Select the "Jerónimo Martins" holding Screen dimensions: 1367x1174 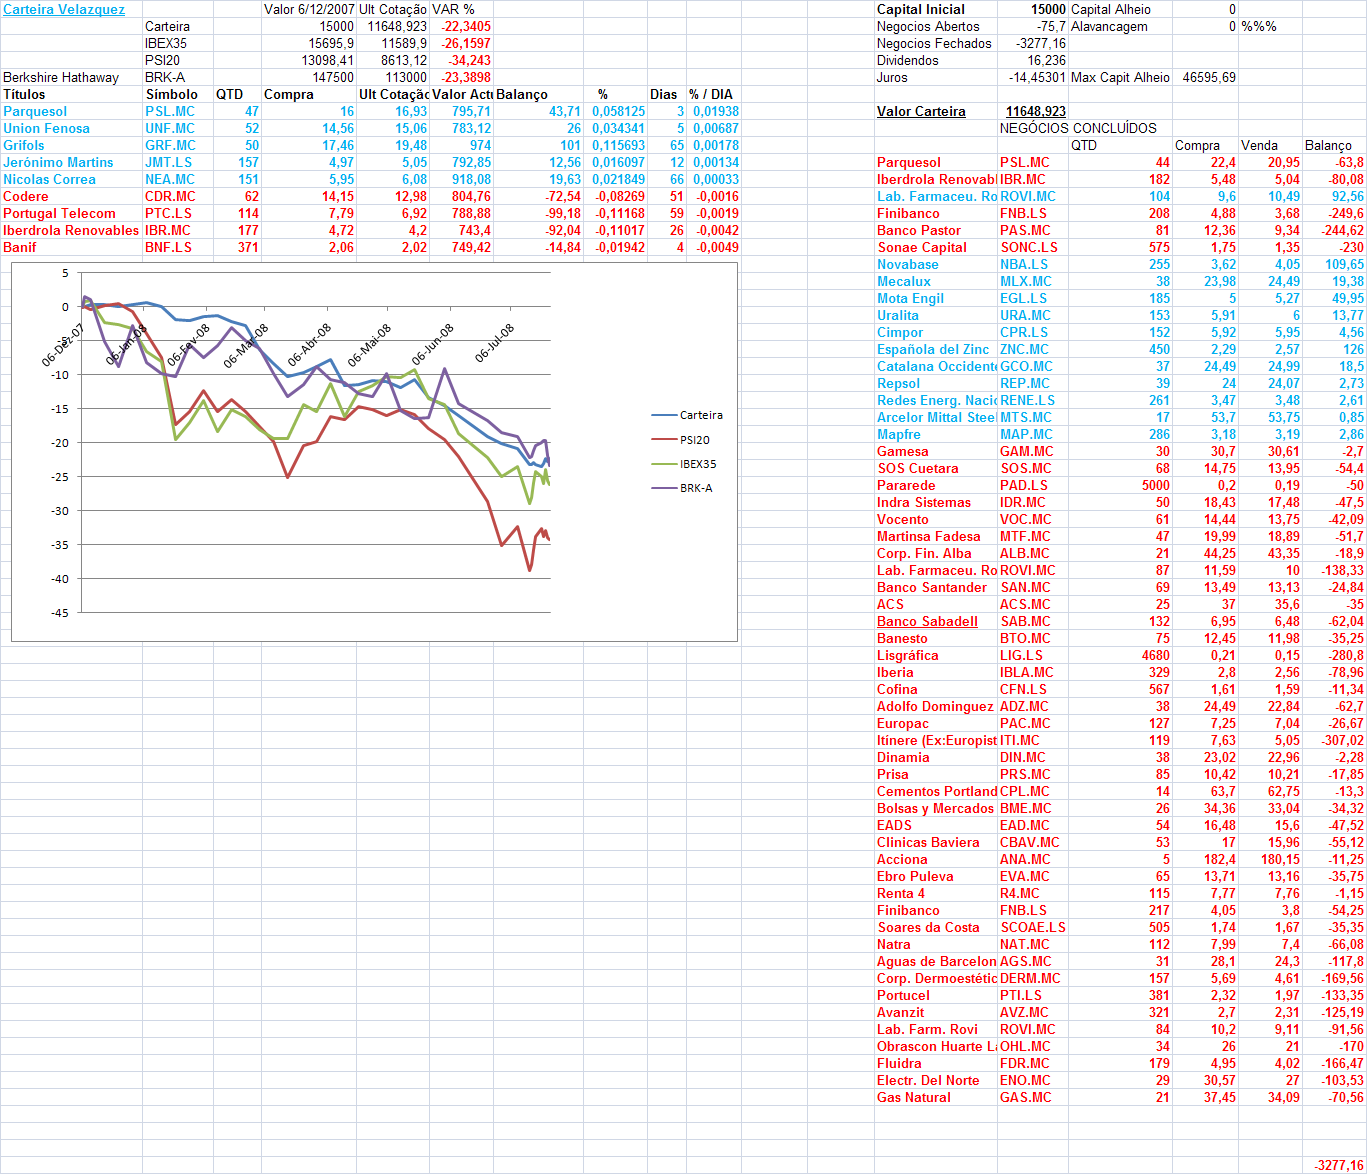[58, 163]
